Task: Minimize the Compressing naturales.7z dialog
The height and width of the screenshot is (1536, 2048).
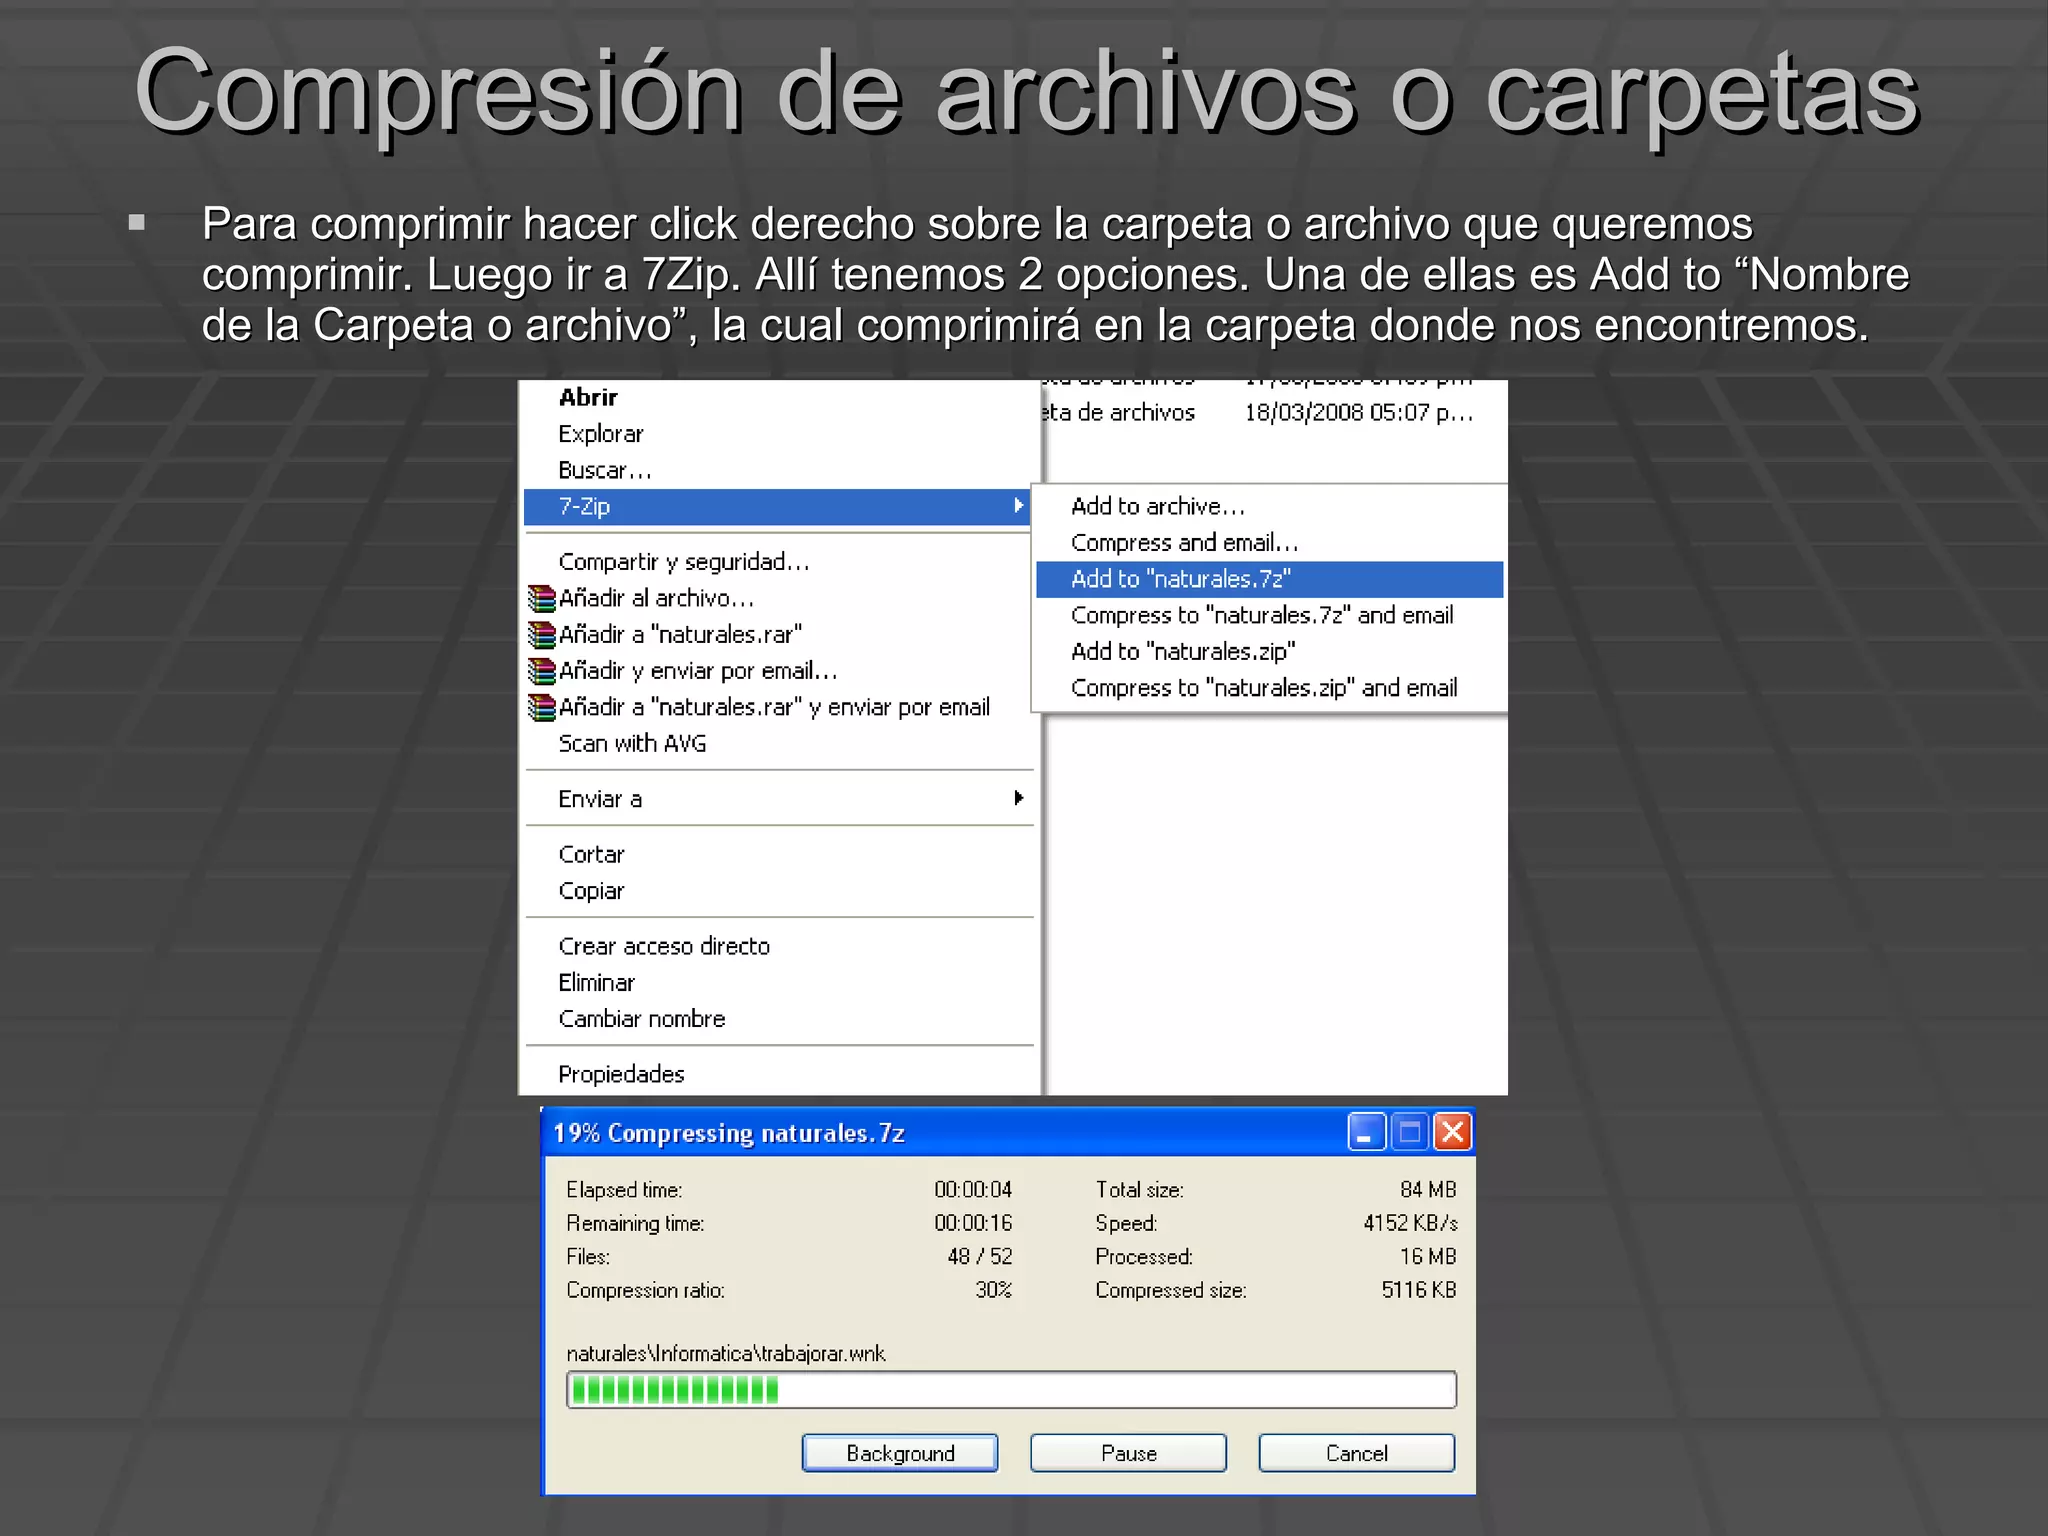Action: [x=1365, y=1132]
